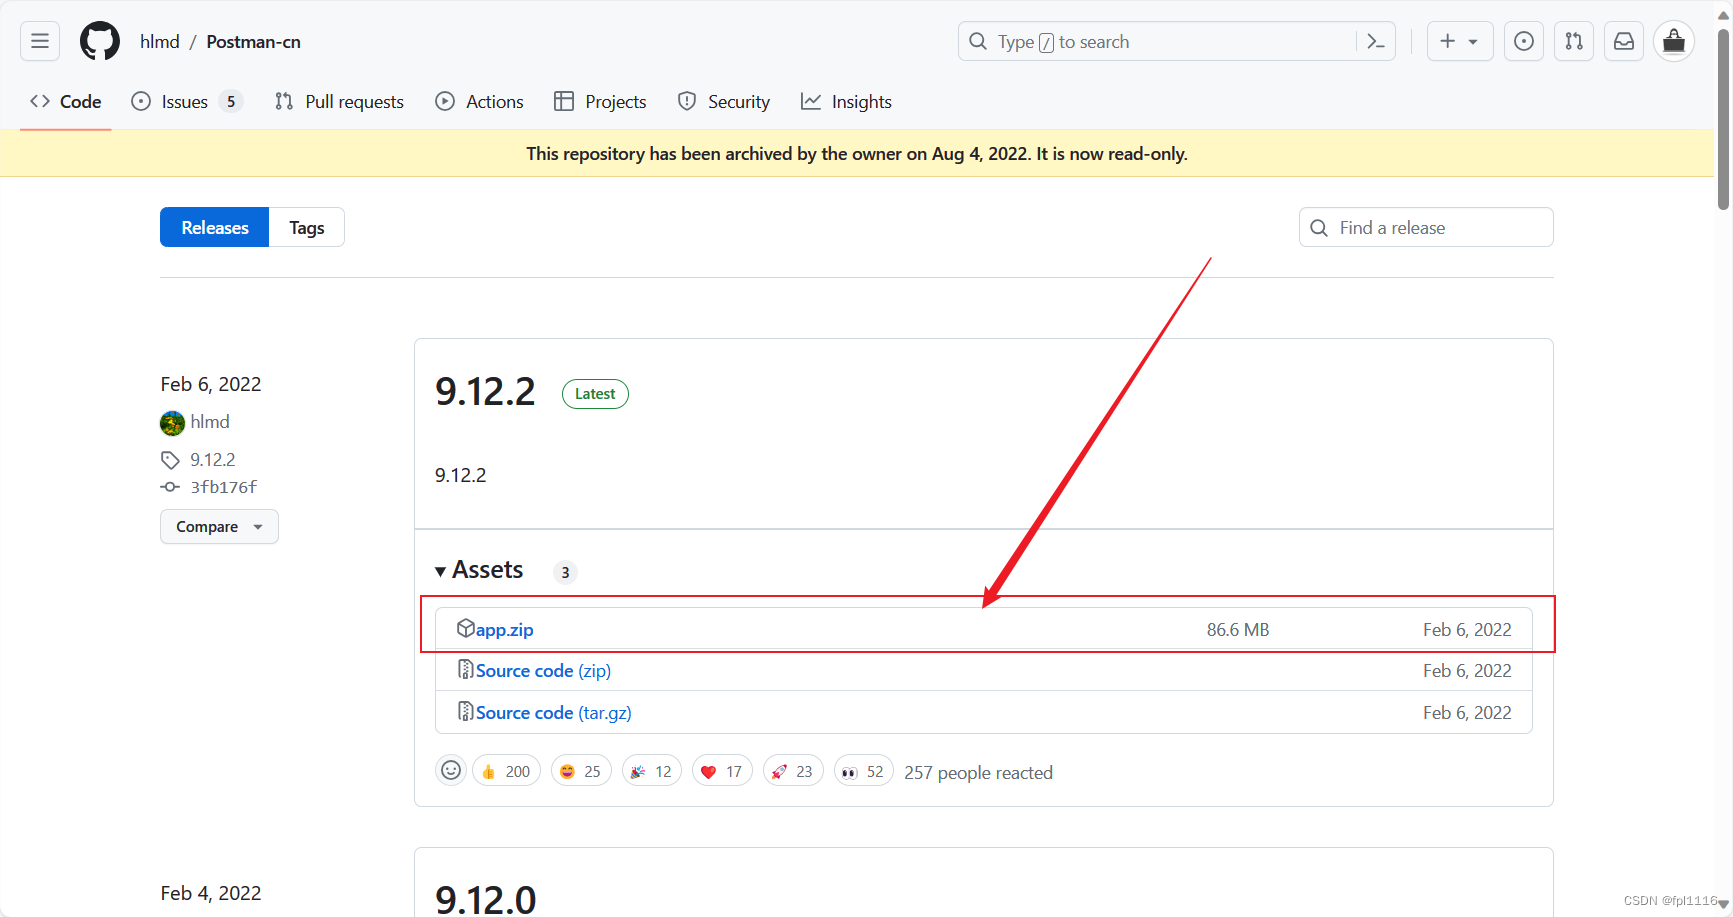Focus the Find a release search box
The width and height of the screenshot is (1733, 917).
click(x=1426, y=227)
